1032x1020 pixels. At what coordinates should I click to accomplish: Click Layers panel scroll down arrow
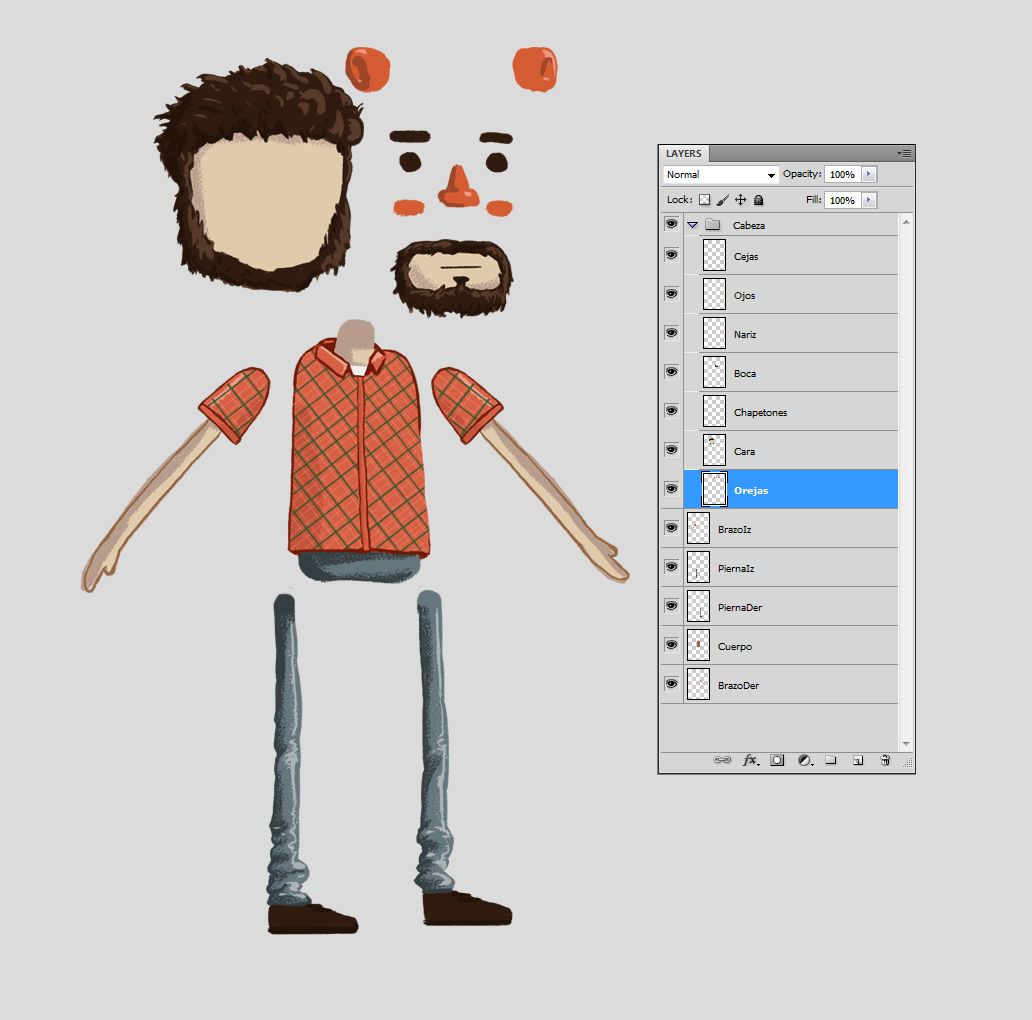click(x=906, y=744)
